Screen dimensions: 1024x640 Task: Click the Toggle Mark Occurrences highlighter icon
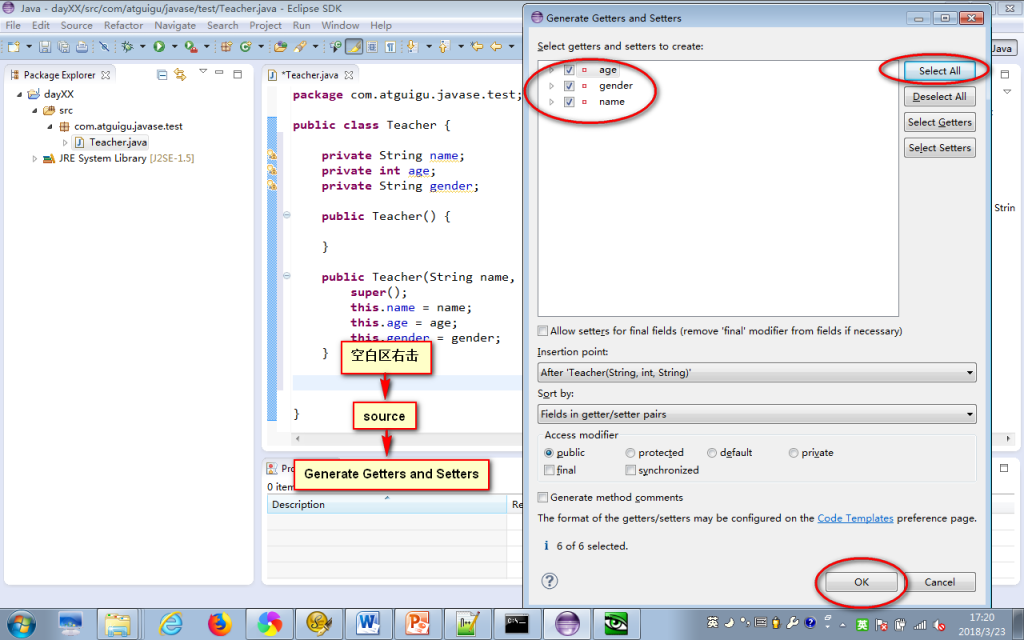coord(354,46)
